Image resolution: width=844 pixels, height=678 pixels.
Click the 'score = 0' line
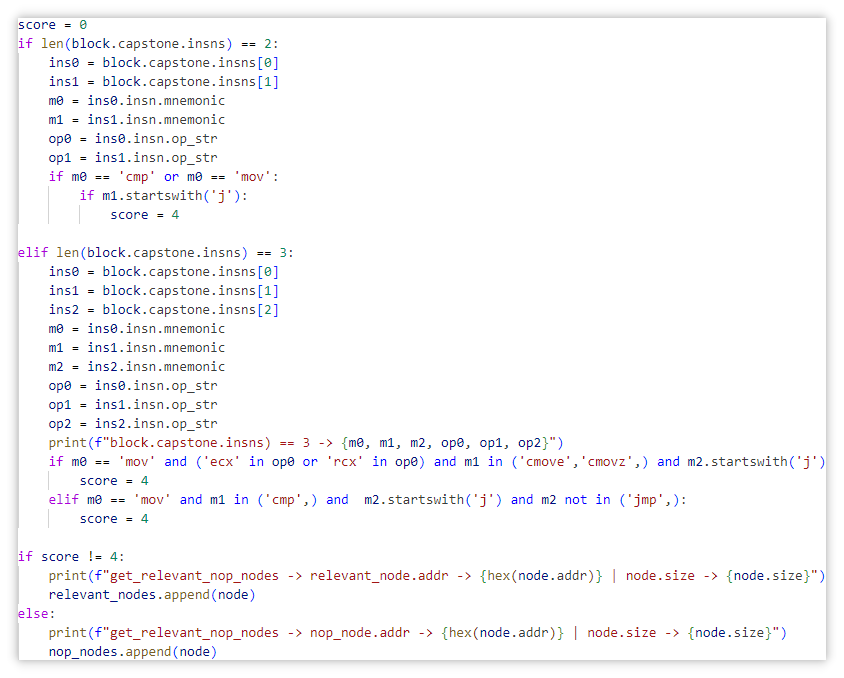pos(52,25)
